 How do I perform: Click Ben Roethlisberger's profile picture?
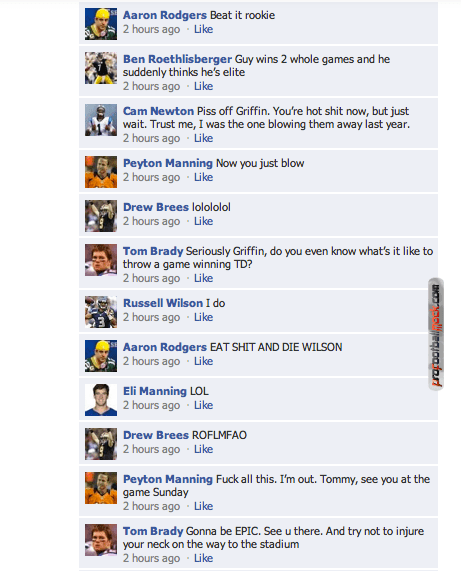(x=101, y=68)
